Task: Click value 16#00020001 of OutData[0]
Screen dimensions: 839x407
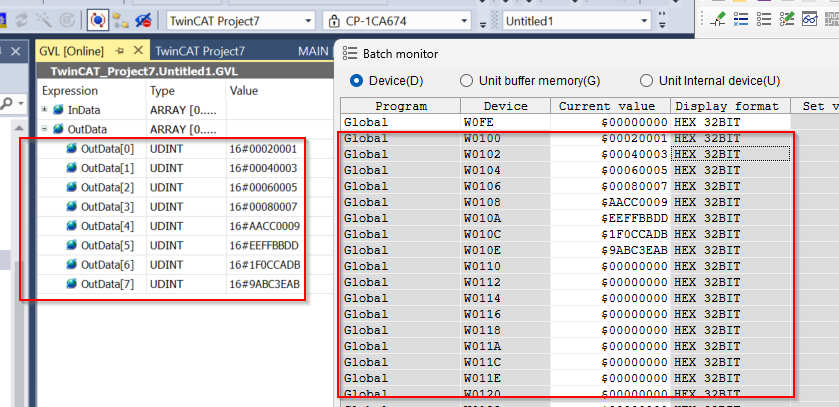Action: click(x=263, y=149)
